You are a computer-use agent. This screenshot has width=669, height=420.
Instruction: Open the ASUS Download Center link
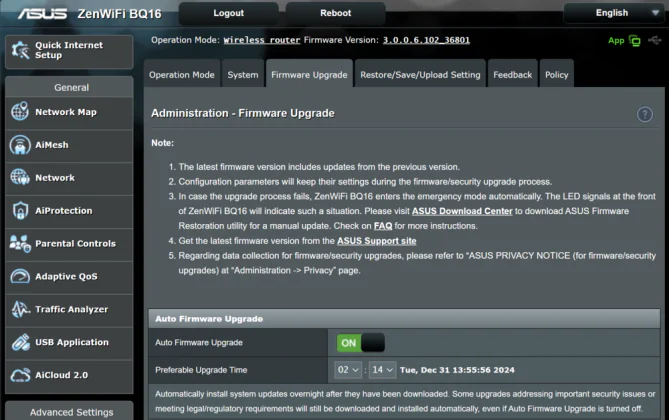462,211
